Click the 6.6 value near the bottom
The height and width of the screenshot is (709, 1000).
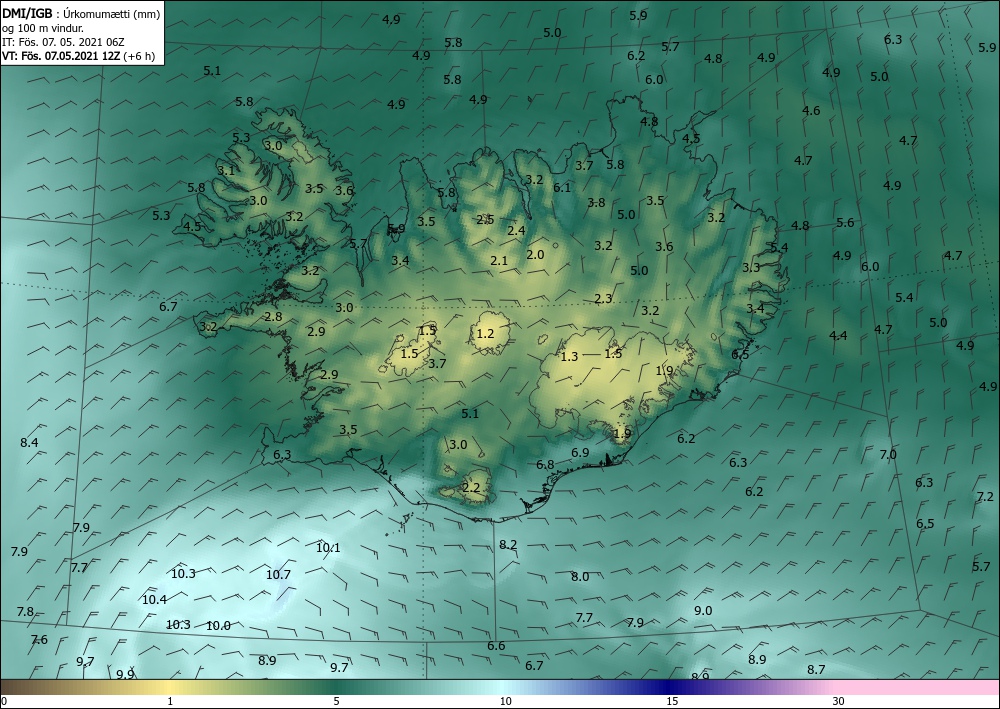[496, 645]
